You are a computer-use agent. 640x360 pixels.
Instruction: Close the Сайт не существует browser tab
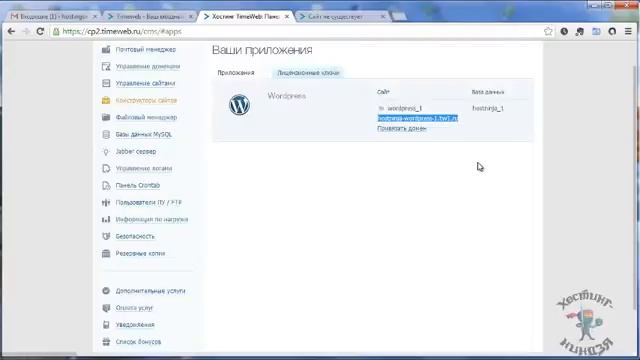pos(383,17)
